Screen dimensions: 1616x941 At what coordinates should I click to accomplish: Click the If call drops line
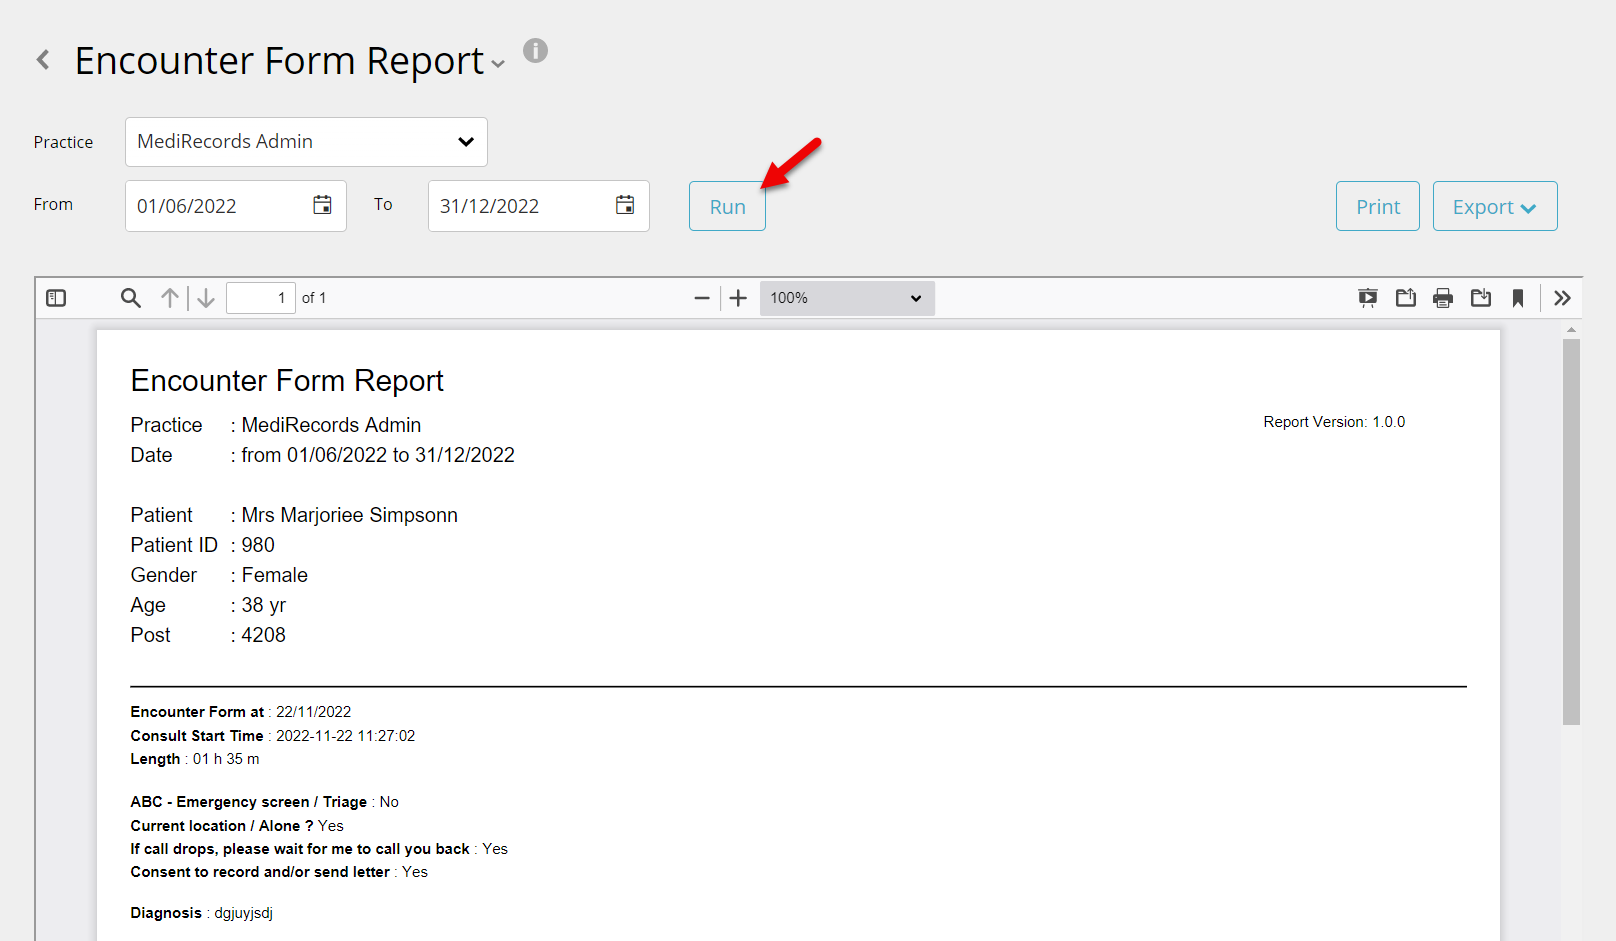point(319,849)
